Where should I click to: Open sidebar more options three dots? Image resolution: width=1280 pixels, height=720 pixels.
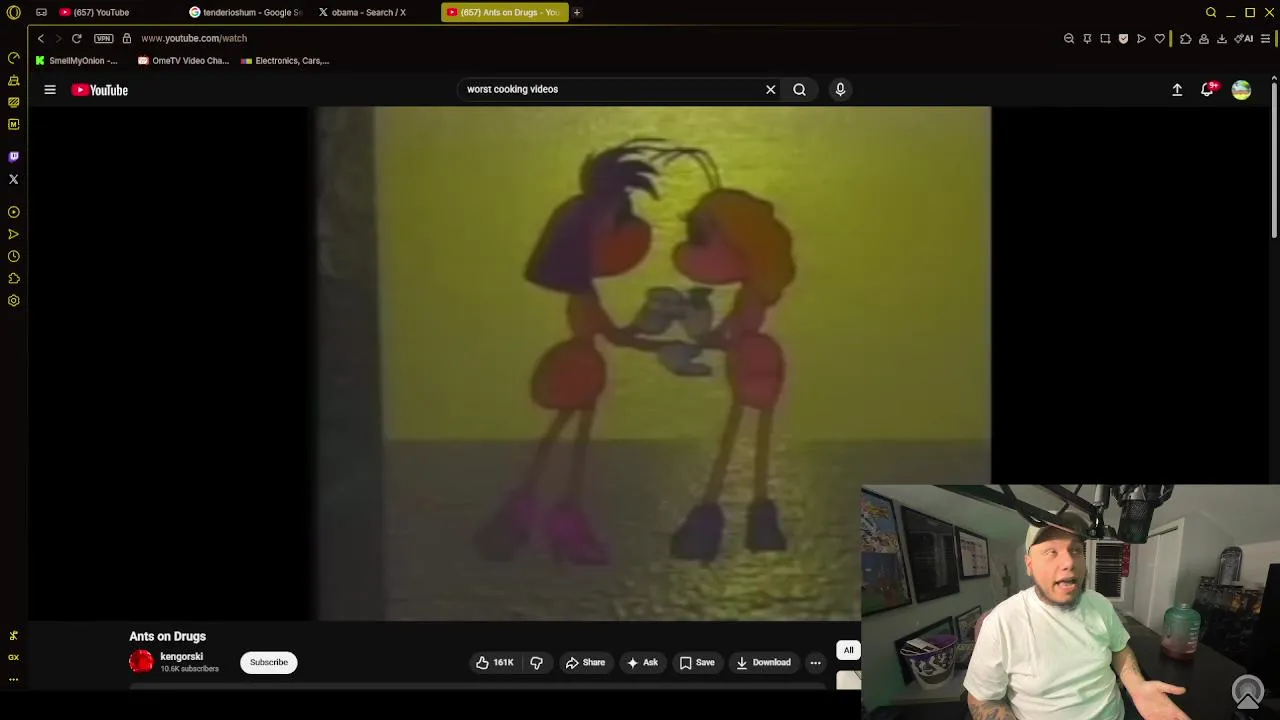[14, 679]
